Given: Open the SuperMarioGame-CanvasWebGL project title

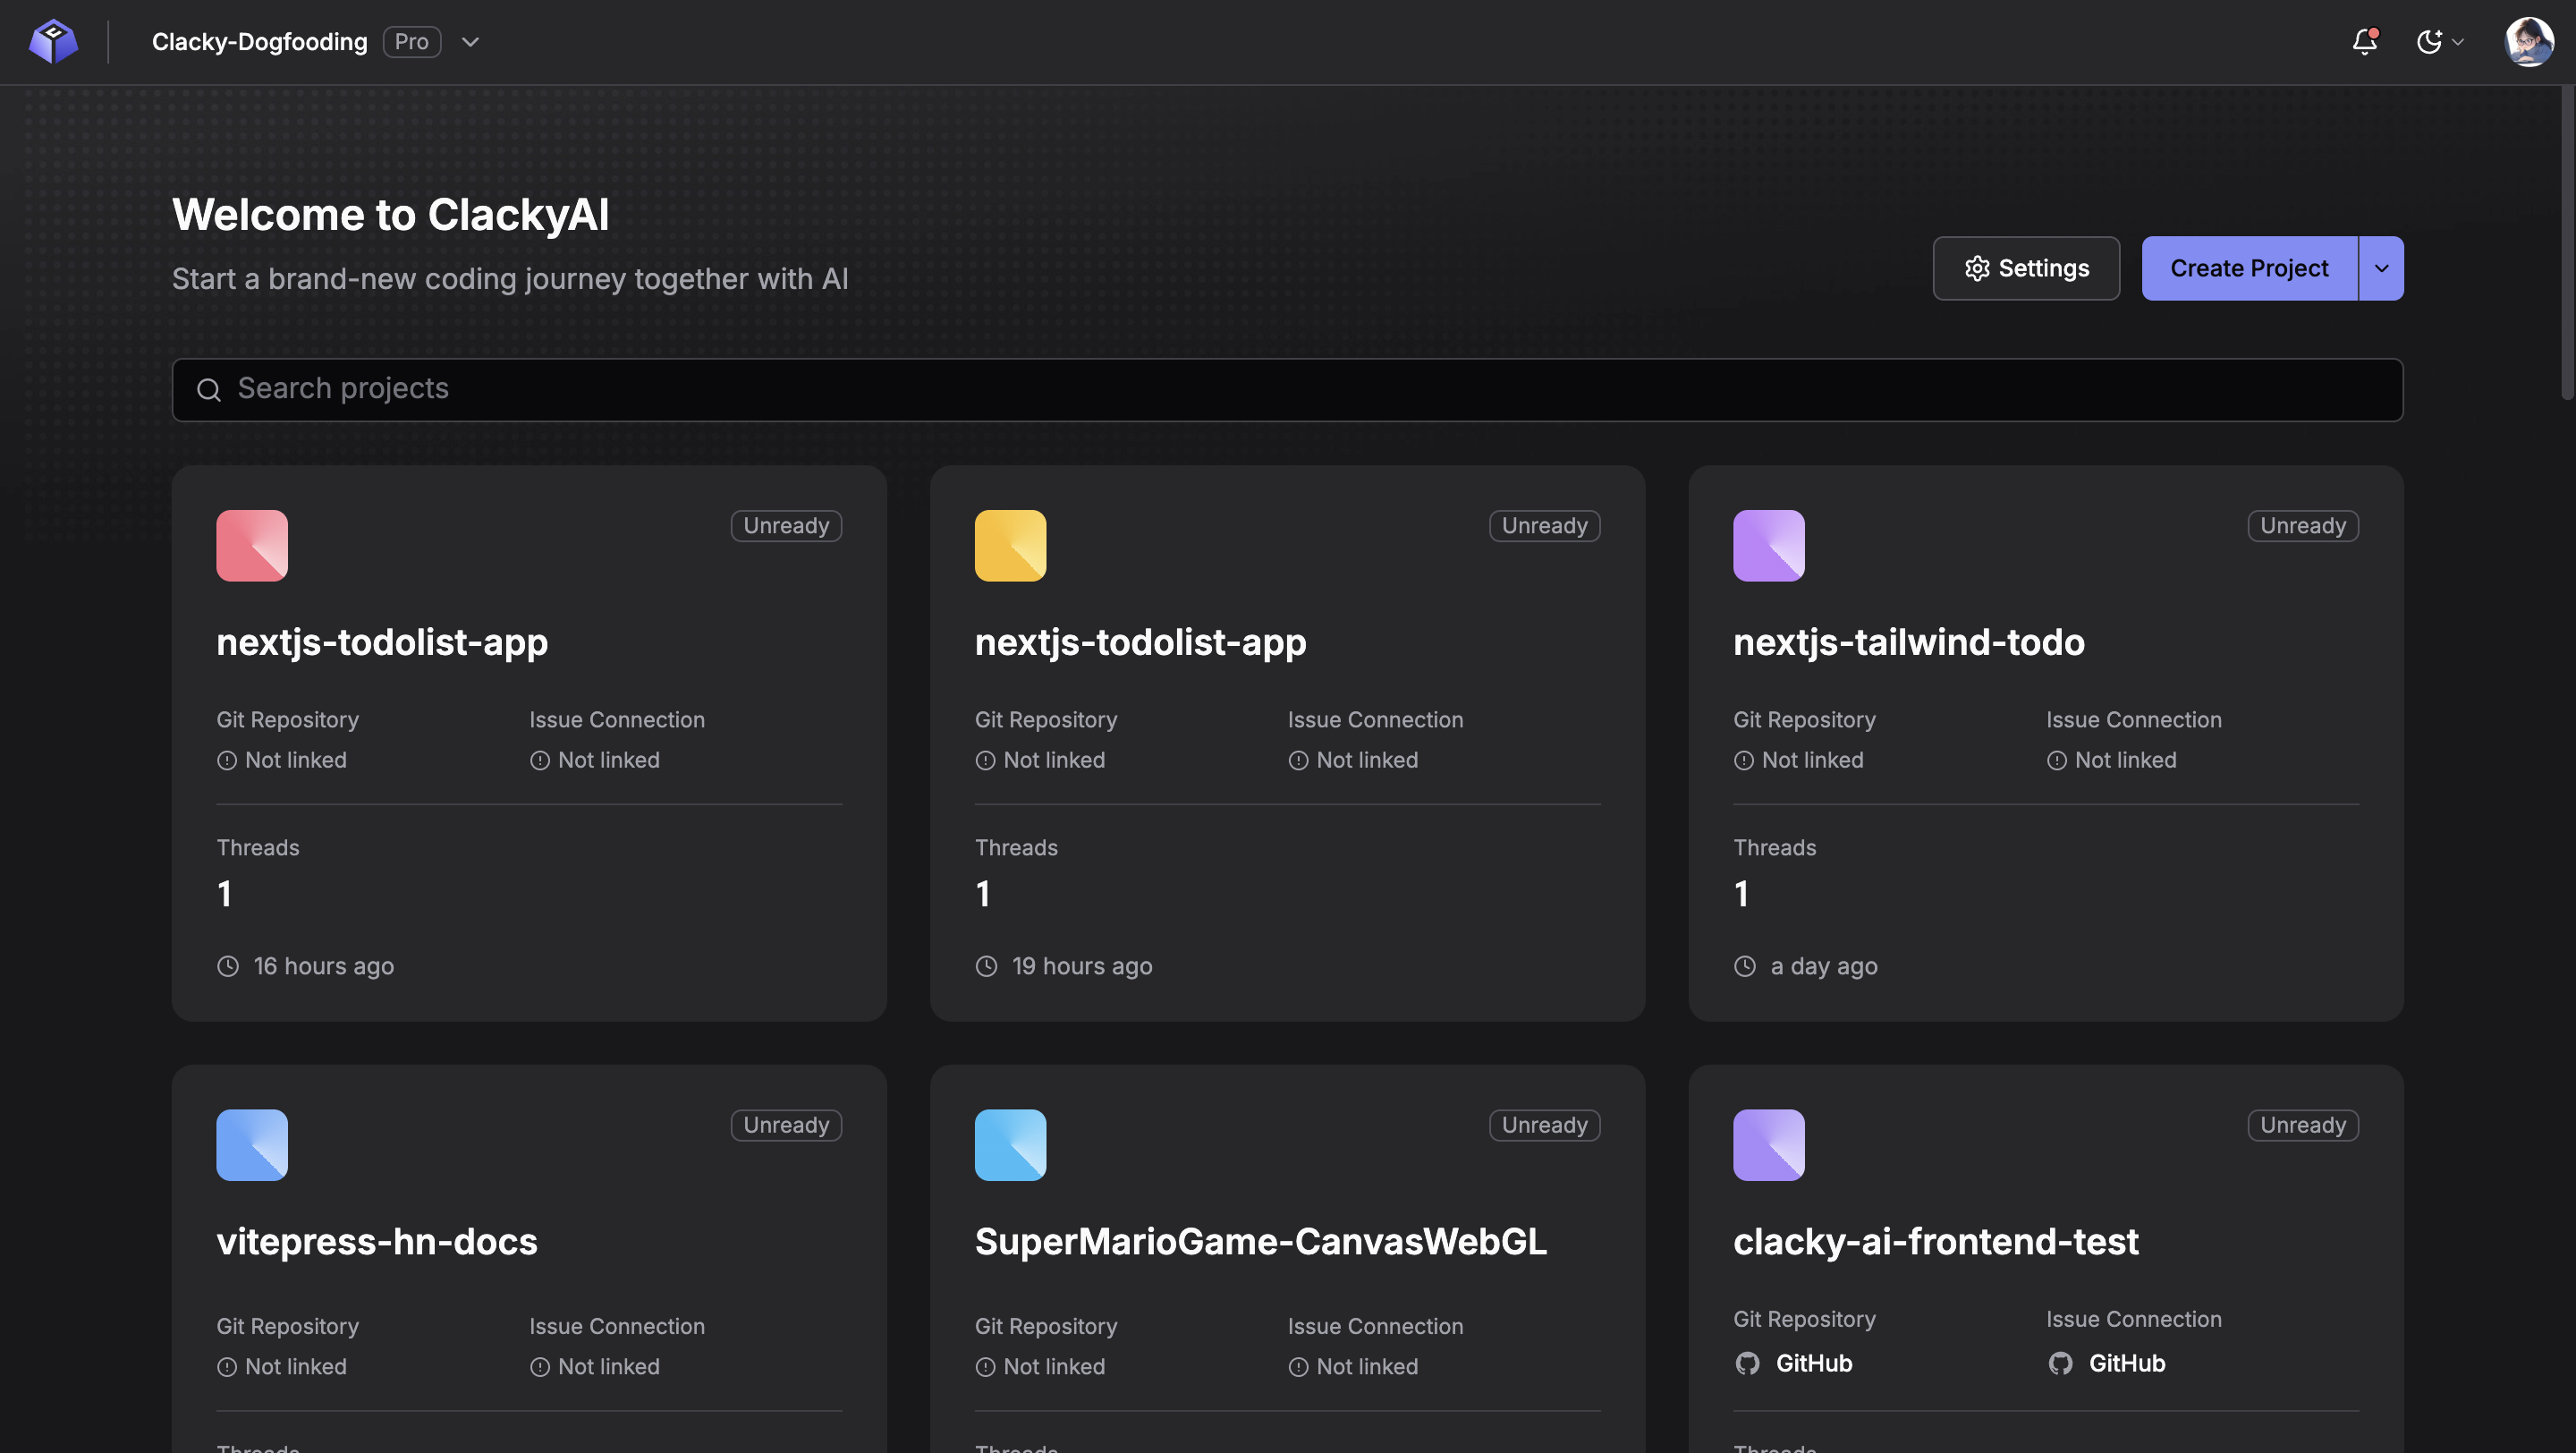Looking at the screenshot, I should [1260, 1240].
